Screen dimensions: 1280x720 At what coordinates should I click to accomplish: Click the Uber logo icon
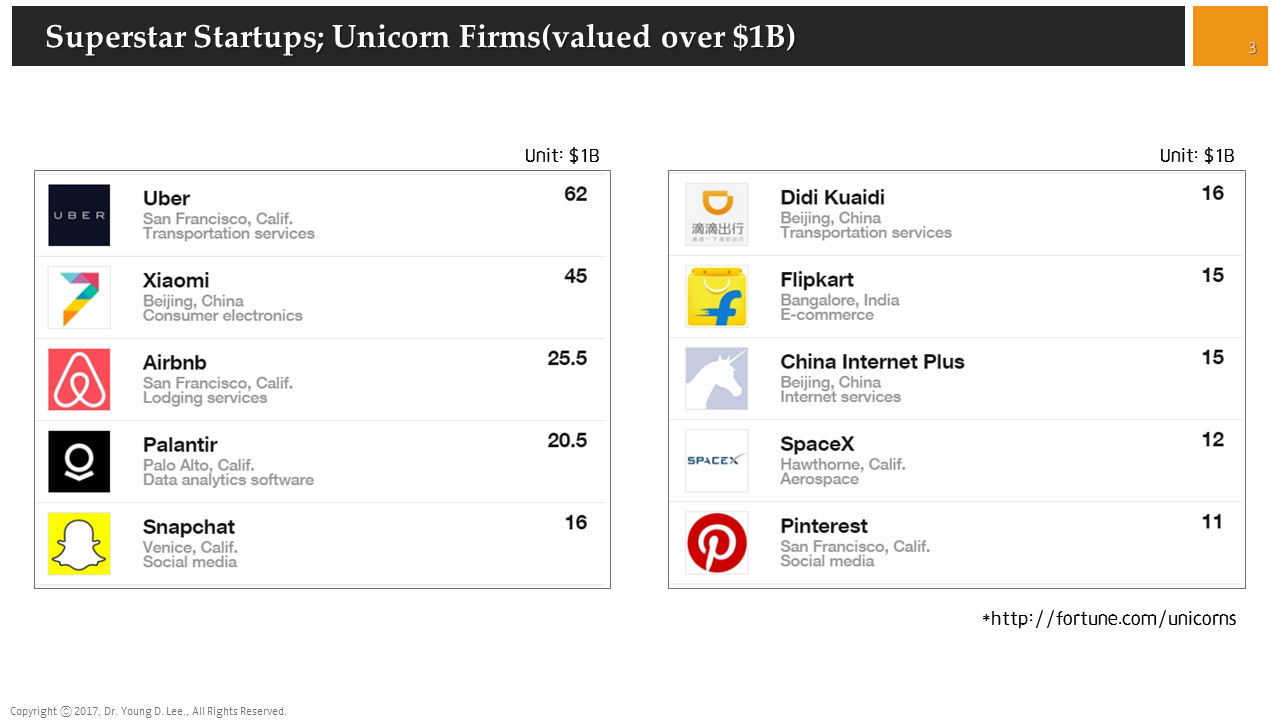coord(79,215)
